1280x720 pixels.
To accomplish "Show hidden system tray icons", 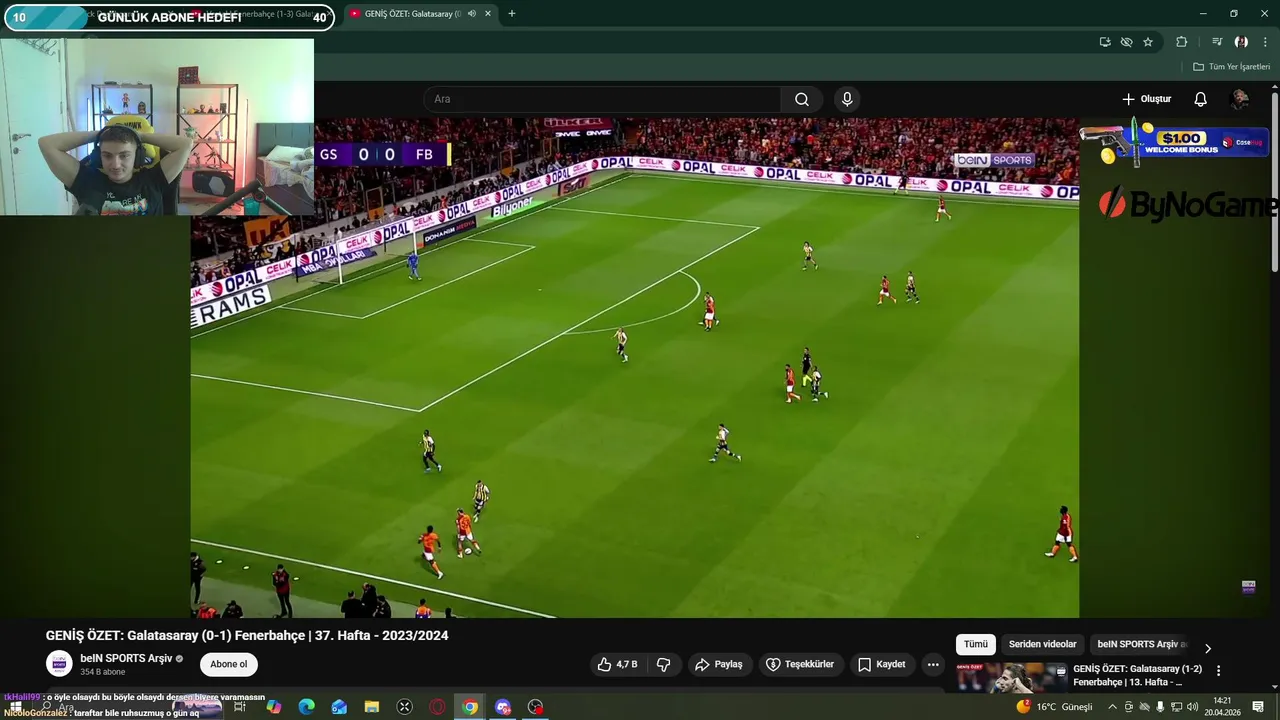I will coord(1112,707).
